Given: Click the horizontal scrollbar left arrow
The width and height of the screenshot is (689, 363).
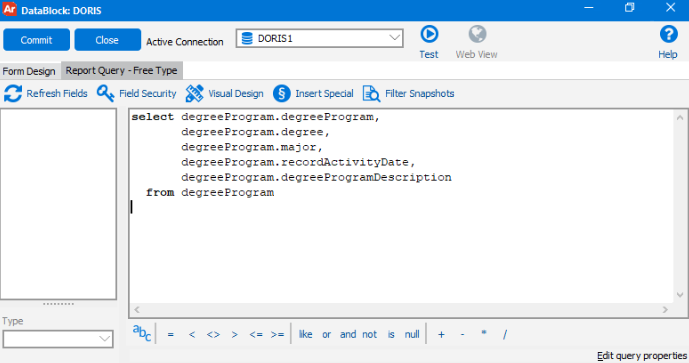Looking at the screenshot, I should click(x=137, y=310).
